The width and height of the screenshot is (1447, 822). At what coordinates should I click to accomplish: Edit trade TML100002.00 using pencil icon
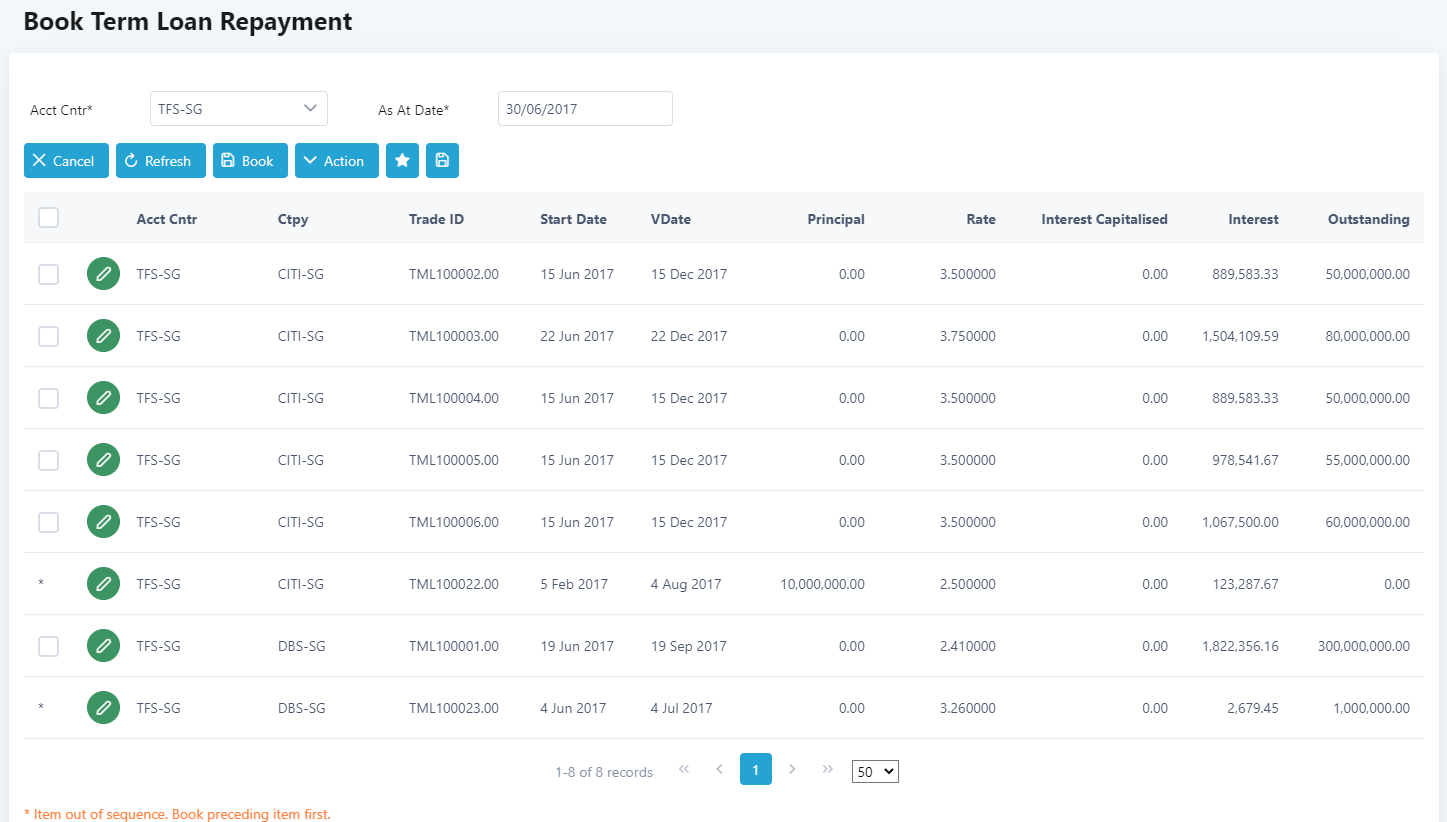[103, 274]
